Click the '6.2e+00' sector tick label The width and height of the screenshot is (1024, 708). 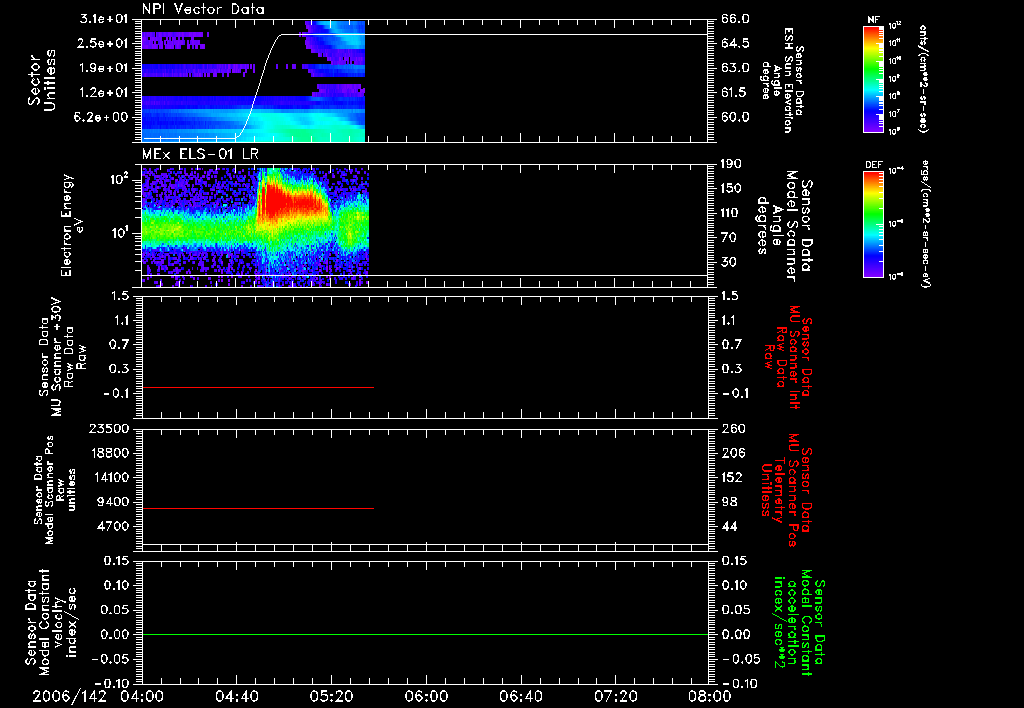[x=103, y=118]
